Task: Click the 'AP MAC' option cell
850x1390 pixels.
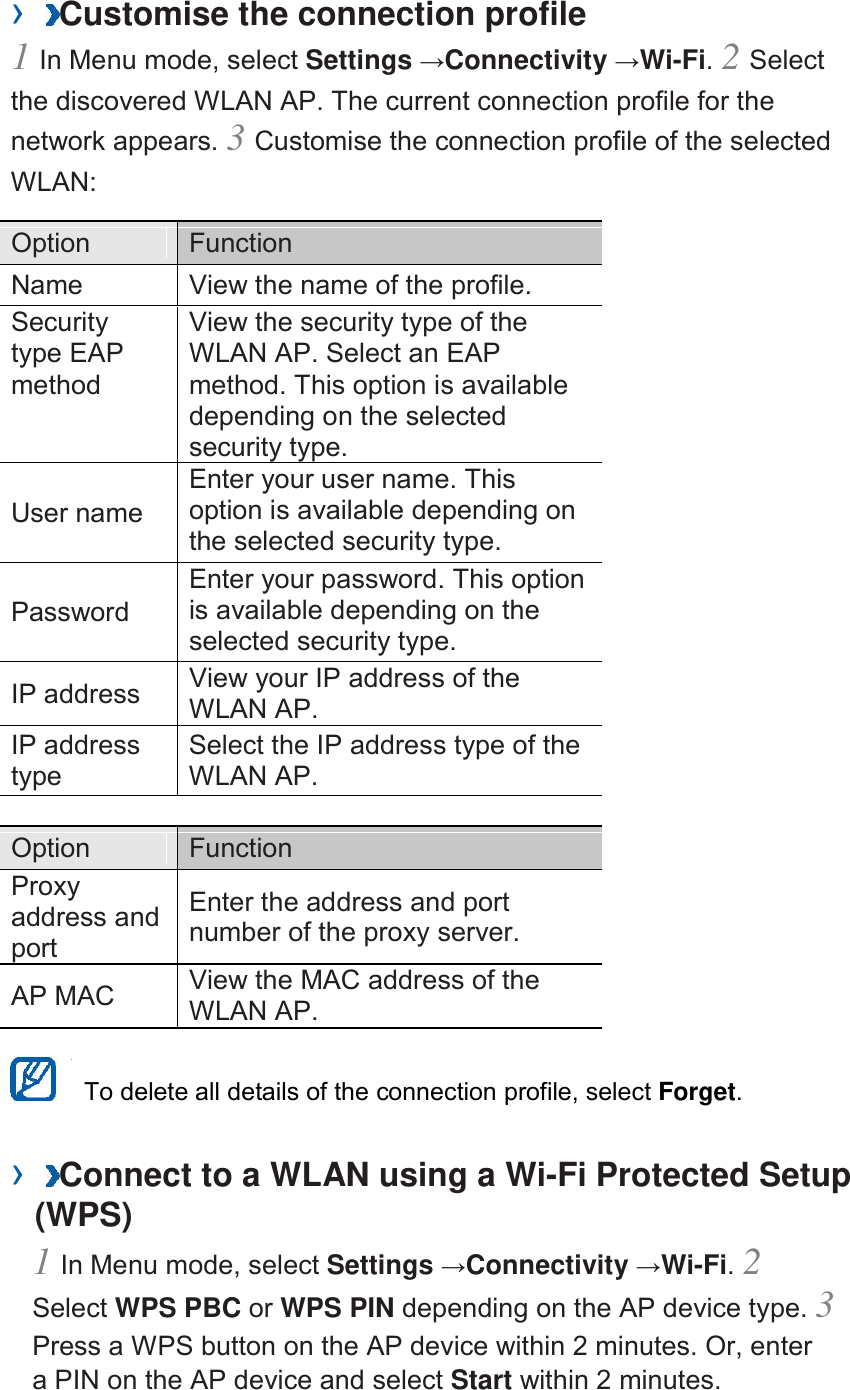Action: pyautogui.click(x=63, y=996)
